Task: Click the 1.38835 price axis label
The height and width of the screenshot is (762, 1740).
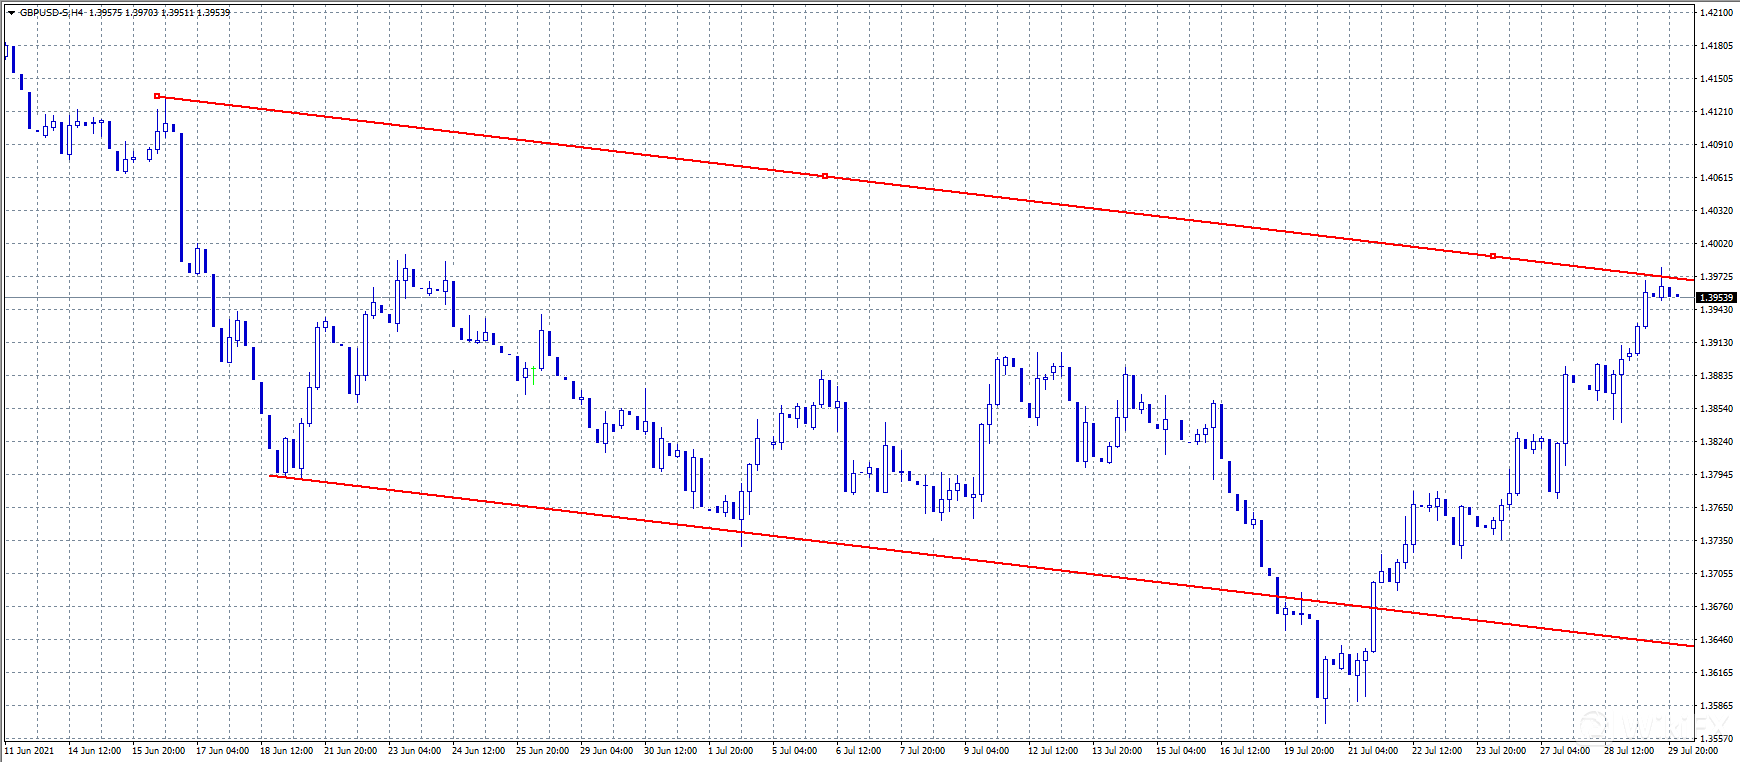Action: point(1716,376)
